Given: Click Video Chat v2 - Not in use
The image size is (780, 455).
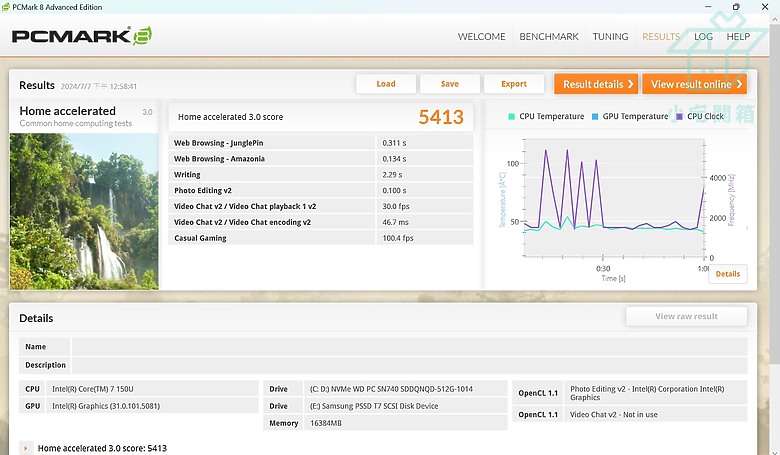Looking at the screenshot, I should (614, 414).
